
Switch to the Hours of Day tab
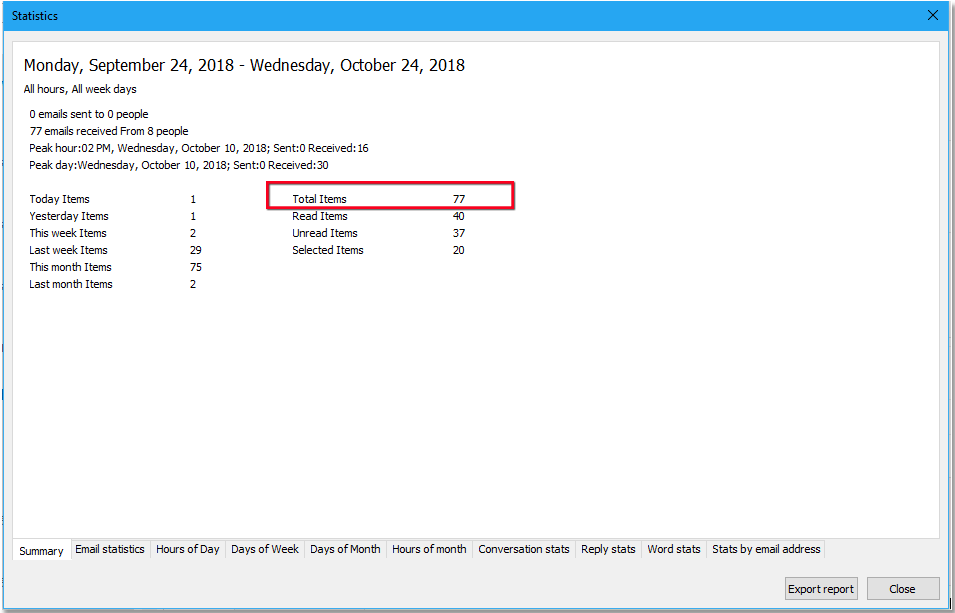(188, 549)
